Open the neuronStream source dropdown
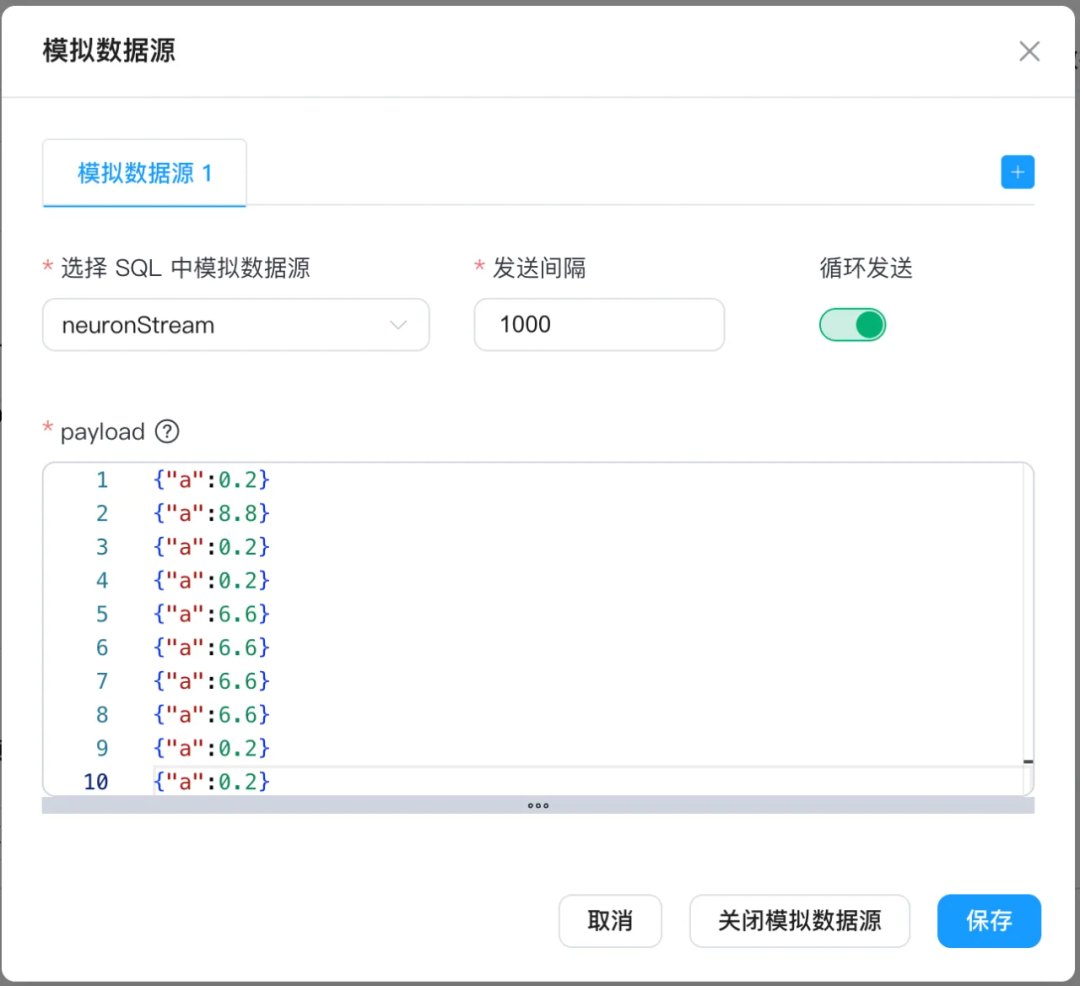The height and width of the screenshot is (986, 1080). tap(236, 325)
